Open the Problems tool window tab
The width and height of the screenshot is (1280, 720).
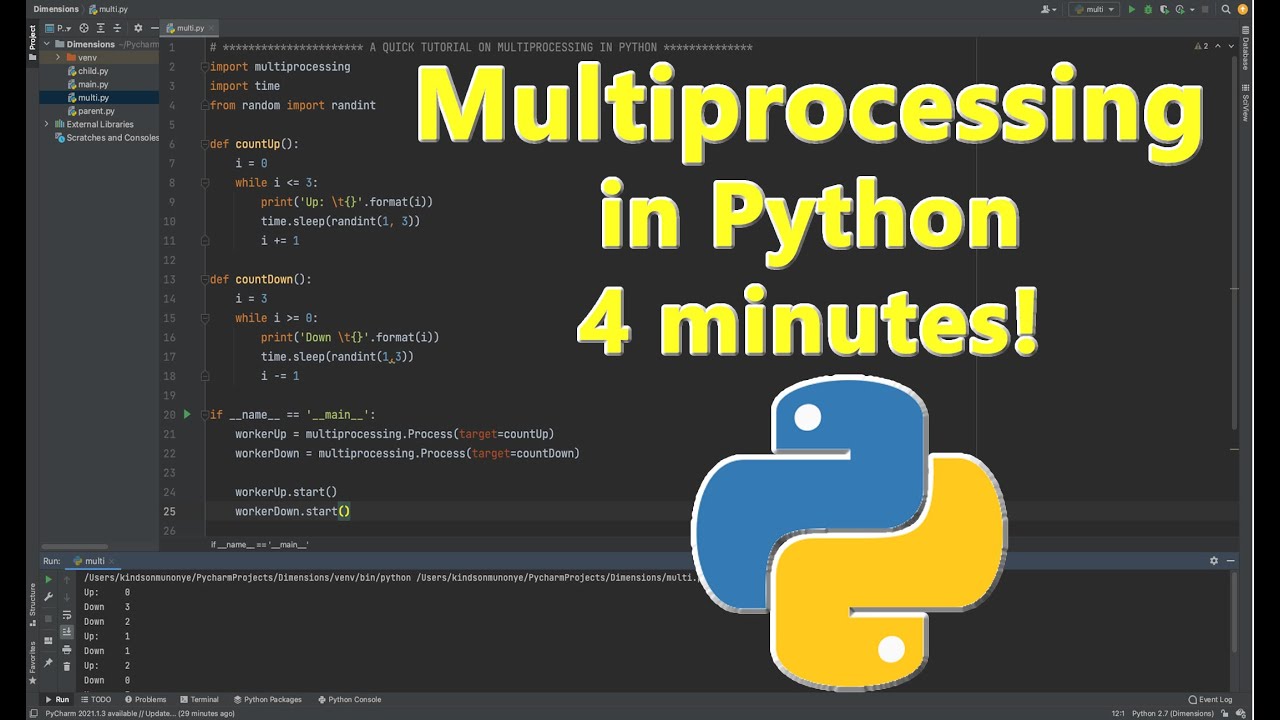click(x=145, y=700)
